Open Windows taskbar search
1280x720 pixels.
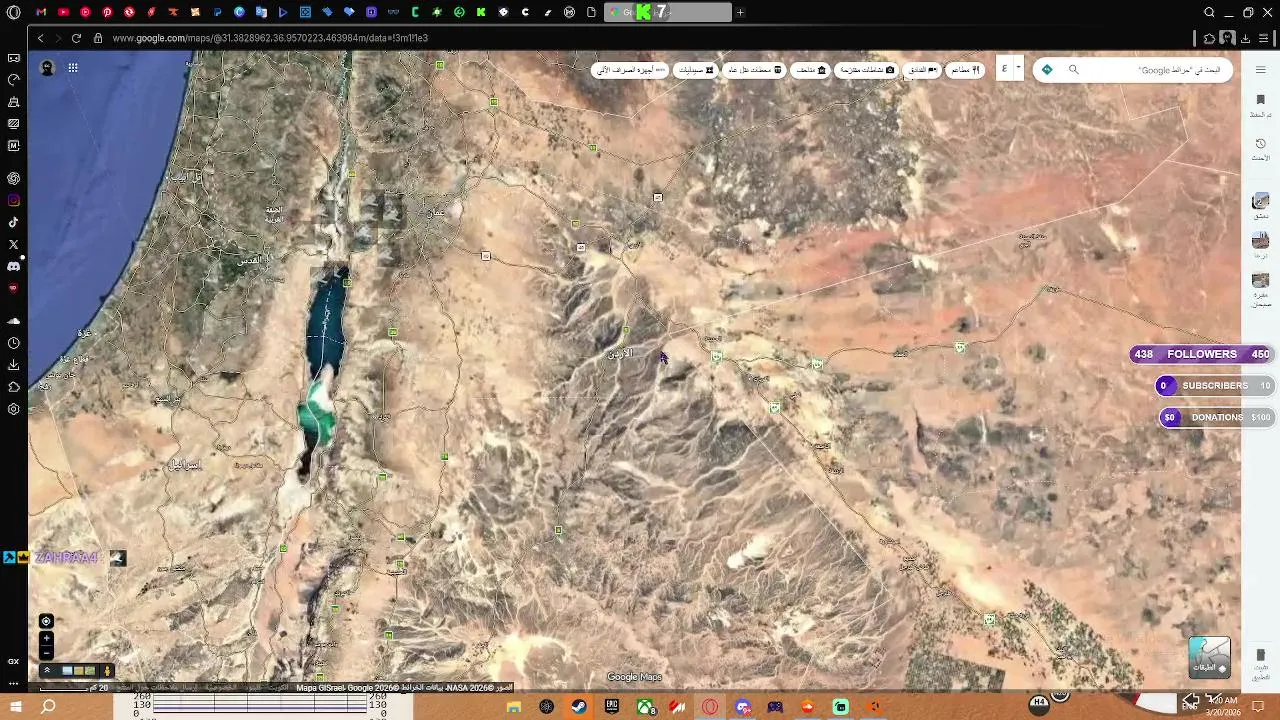pyautogui.click(x=48, y=707)
